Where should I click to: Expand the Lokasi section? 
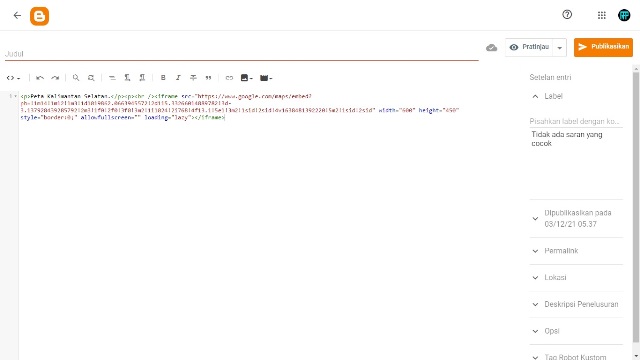pyautogui.click(x=576, y=278)
